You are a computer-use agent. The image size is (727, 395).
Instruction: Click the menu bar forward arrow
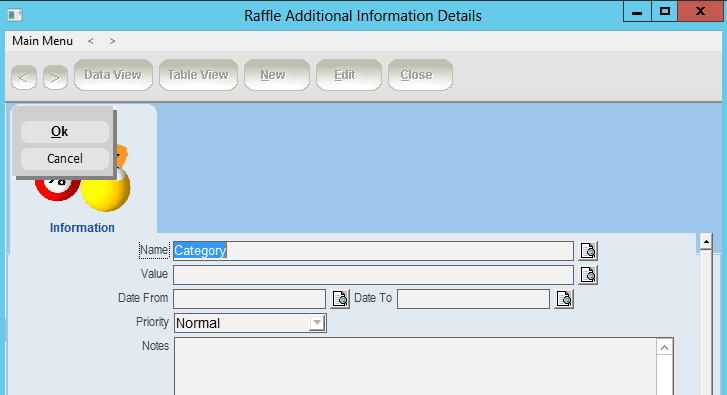point(112,41)
